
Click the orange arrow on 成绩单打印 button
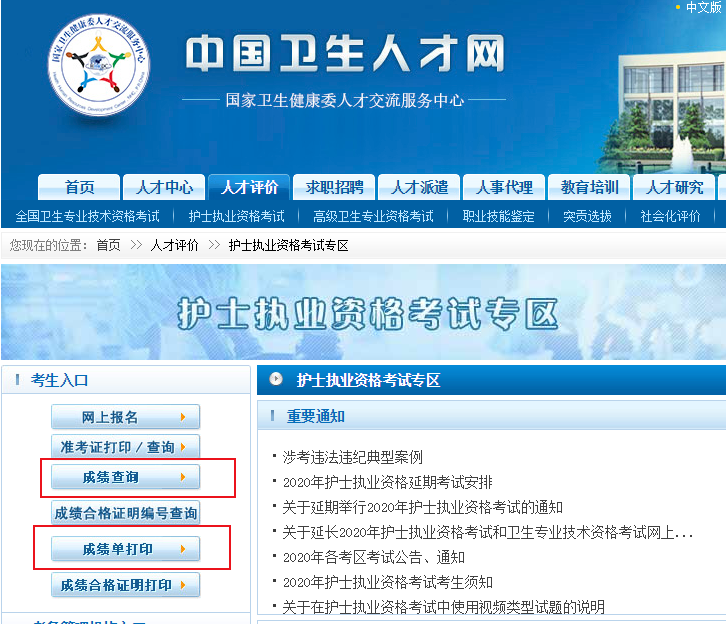coord(182,549)
